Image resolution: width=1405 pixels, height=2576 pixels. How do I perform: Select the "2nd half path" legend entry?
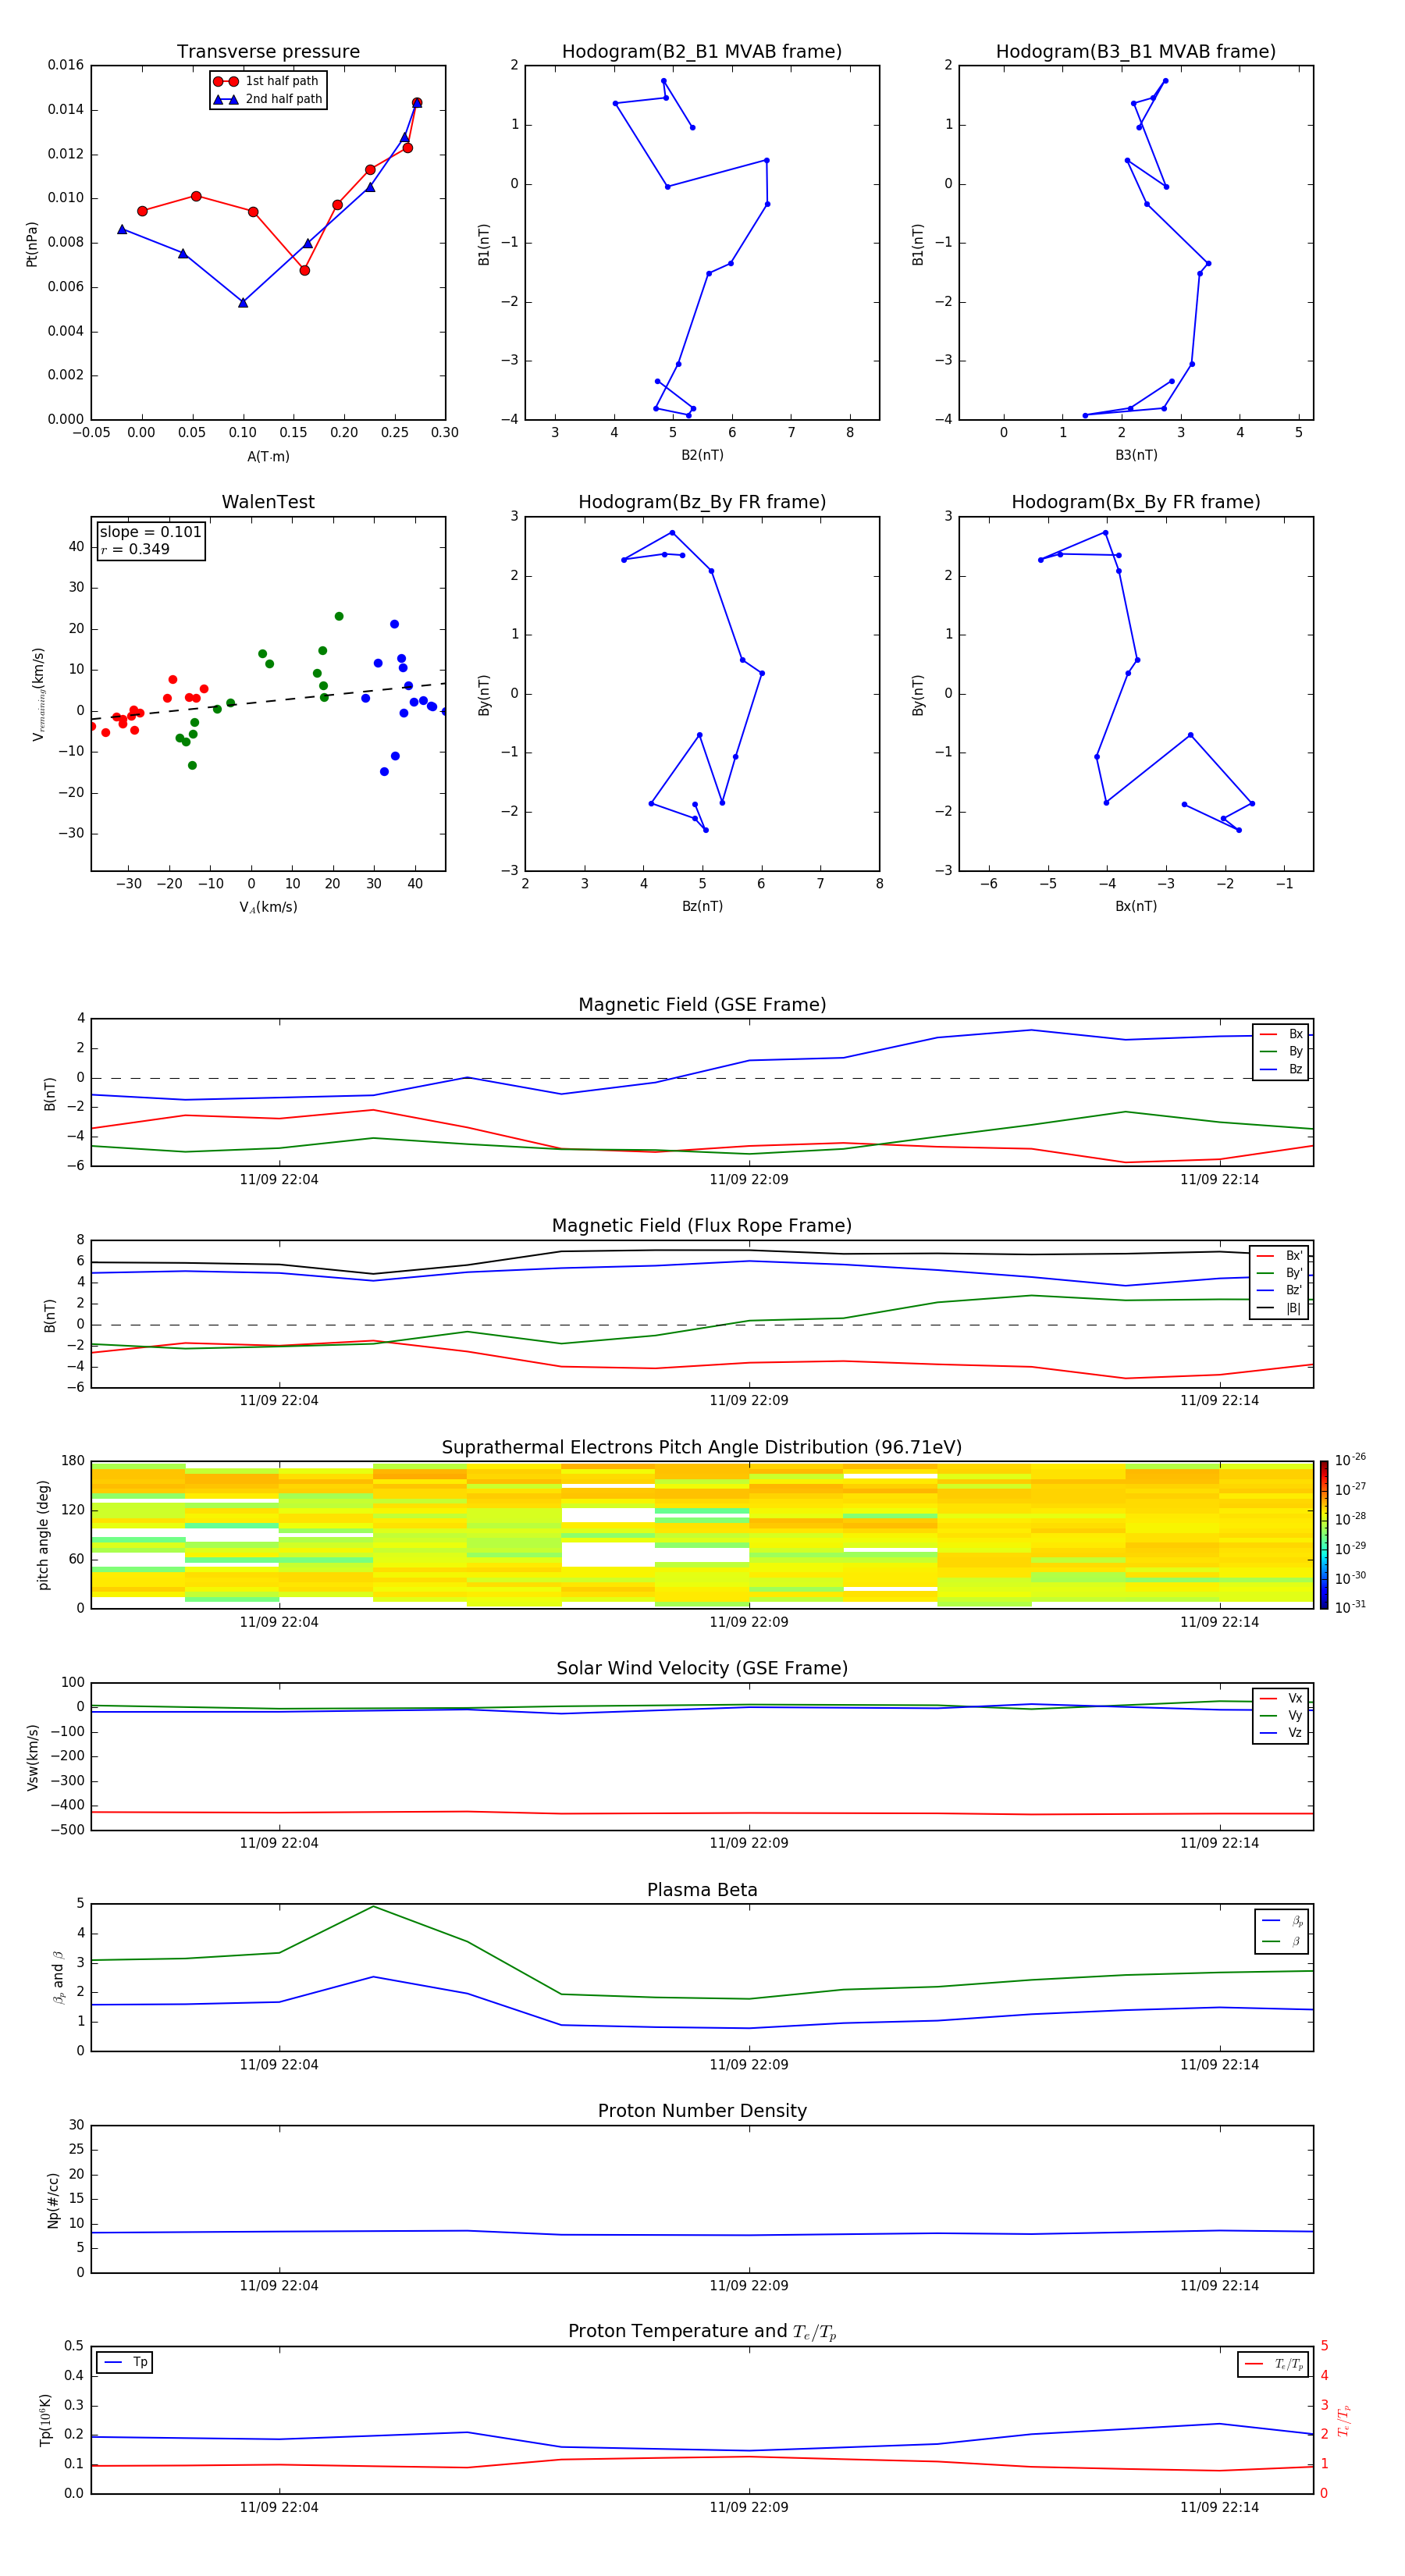pyautogui.click(x=268, y=99)
